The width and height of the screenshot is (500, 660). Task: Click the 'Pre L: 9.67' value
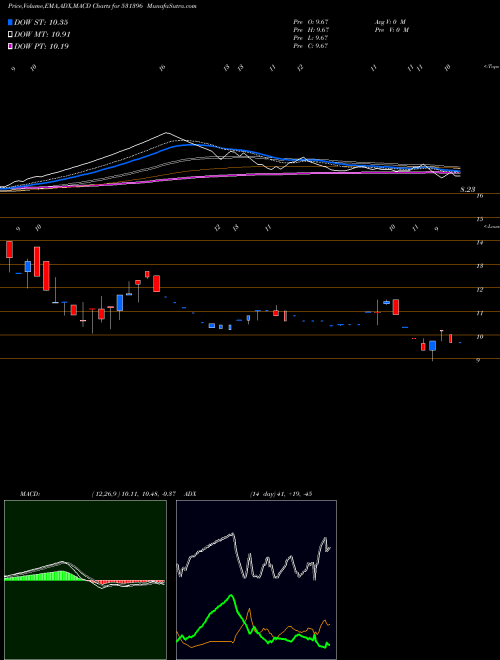[x=311, y=38]
